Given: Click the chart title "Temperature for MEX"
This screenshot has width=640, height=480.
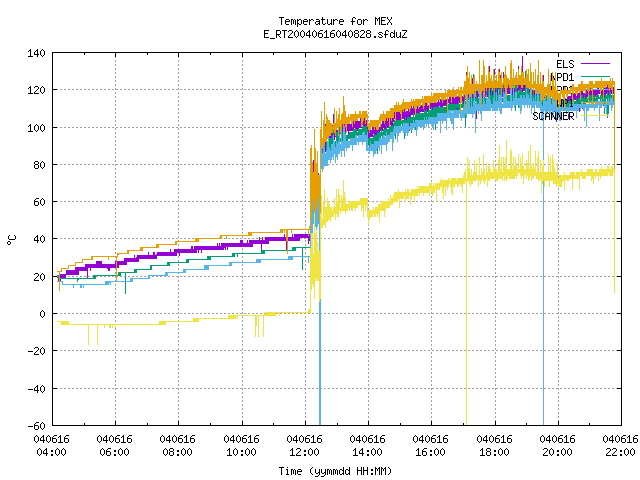Looking at the screenshot, I should [335, 21].
